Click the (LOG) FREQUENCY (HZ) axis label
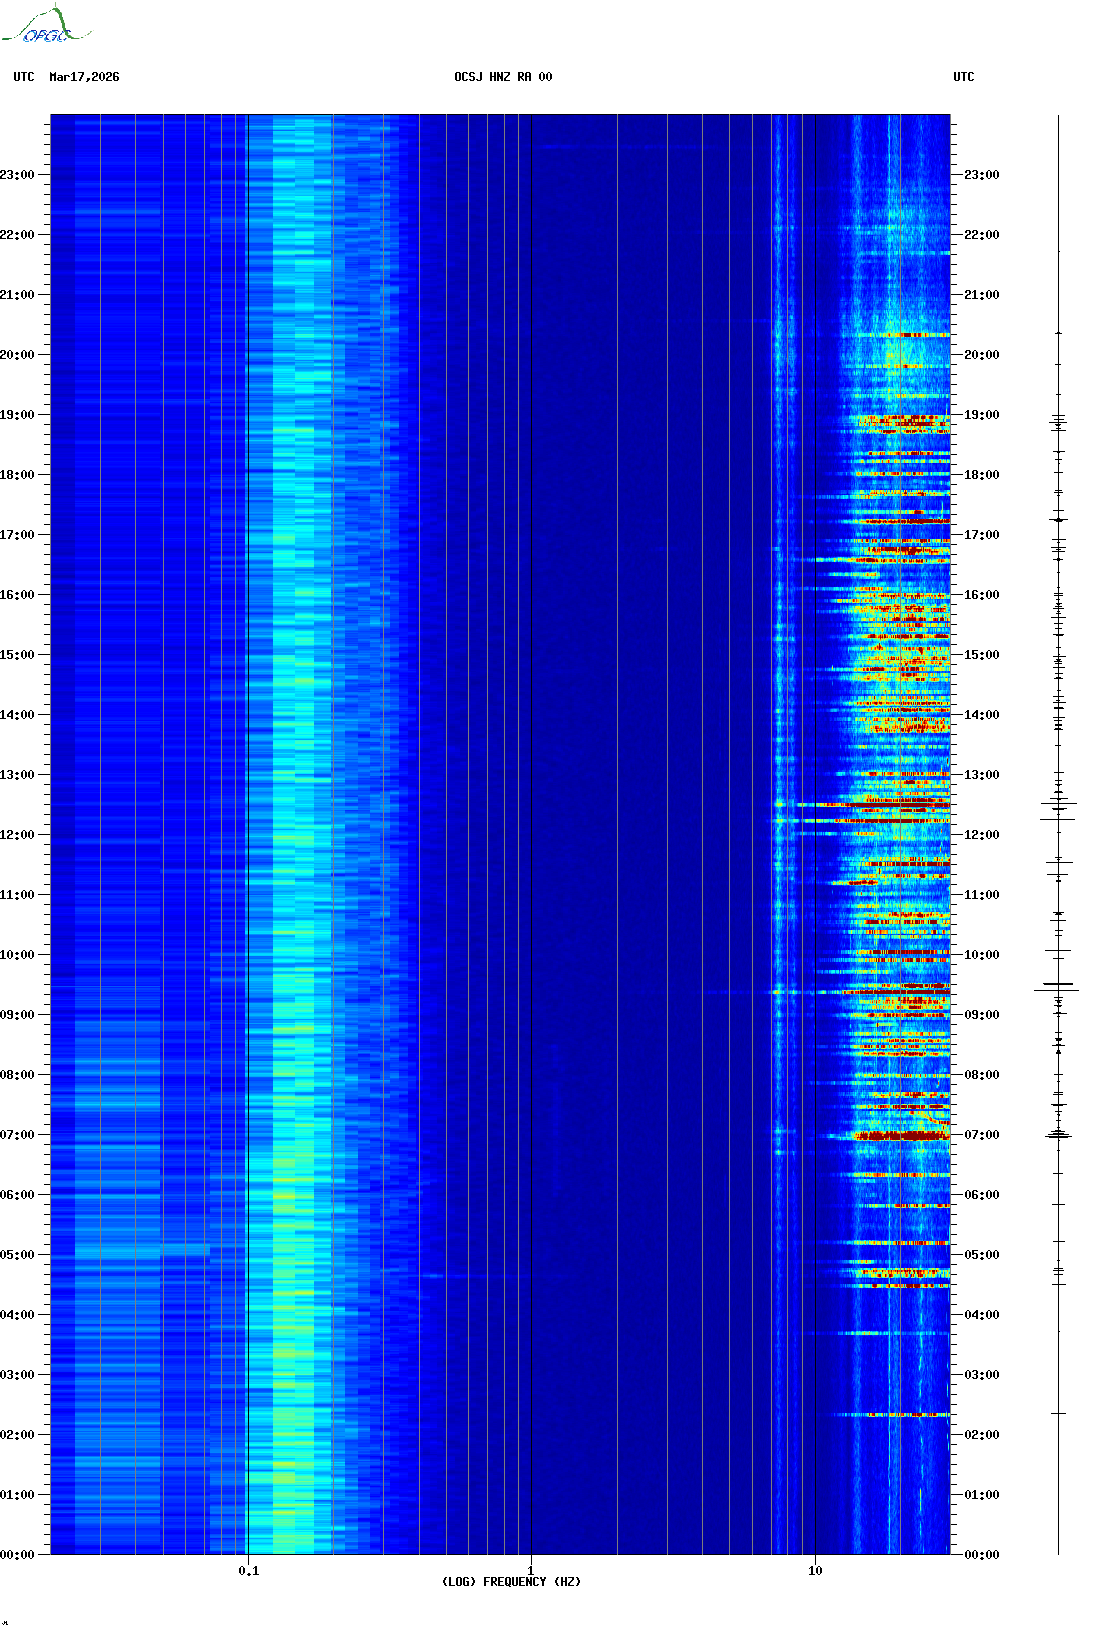1102x1634 pixels. (x=511, y=1581)
